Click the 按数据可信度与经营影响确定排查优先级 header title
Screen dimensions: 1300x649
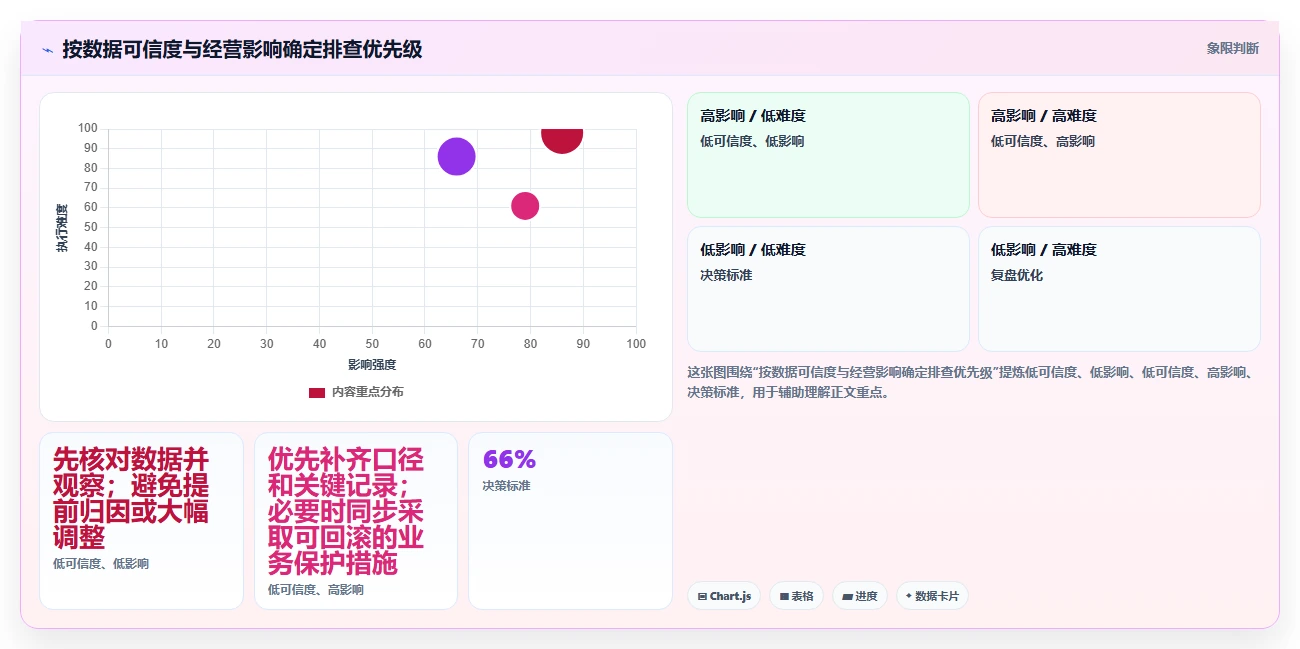pos(242,49)
